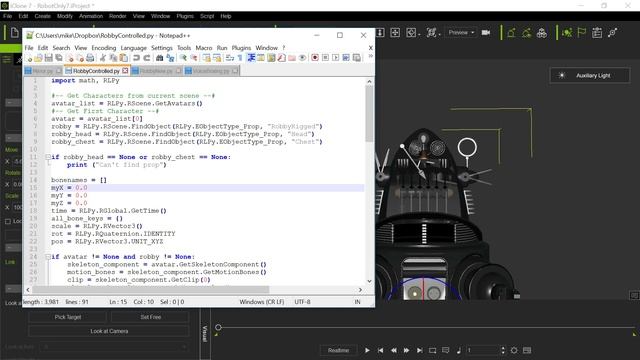Click the Print icon in Notepad++ toolbar
This screenshot has width=640, height=360.
pos(90,58)
